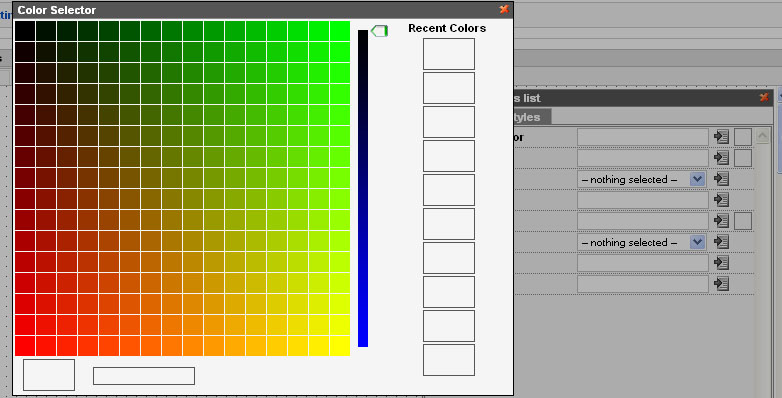Click the Recent Colors heading
Screen dimensions: 782x398
click(x=447, y=28)
